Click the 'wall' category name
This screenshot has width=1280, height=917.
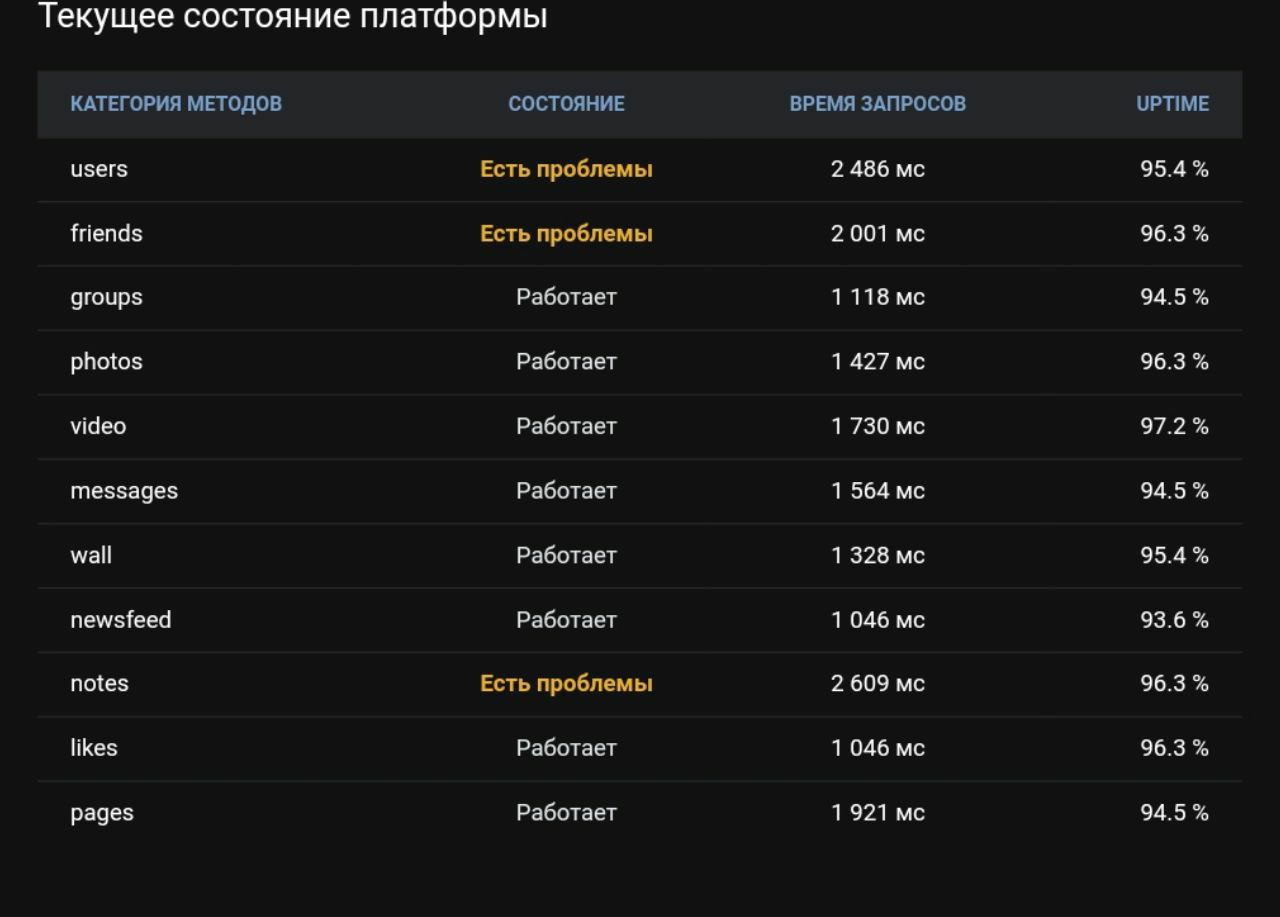(91, 555)
